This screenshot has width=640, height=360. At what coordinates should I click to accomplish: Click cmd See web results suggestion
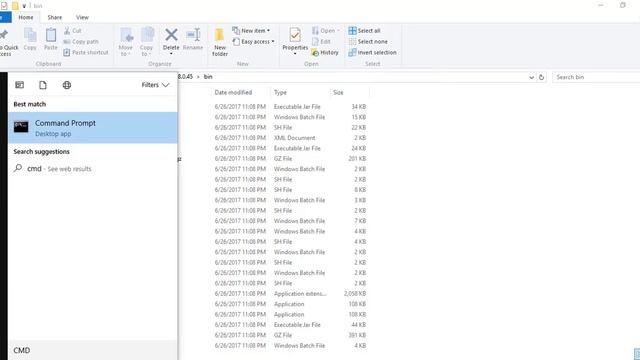93,169
